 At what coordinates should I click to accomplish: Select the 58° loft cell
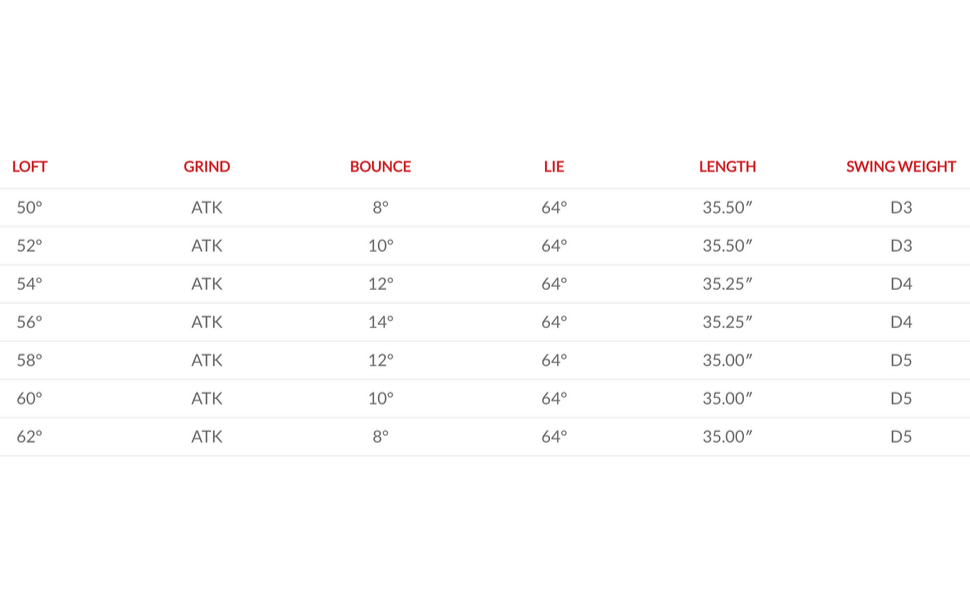coord(30,360)
